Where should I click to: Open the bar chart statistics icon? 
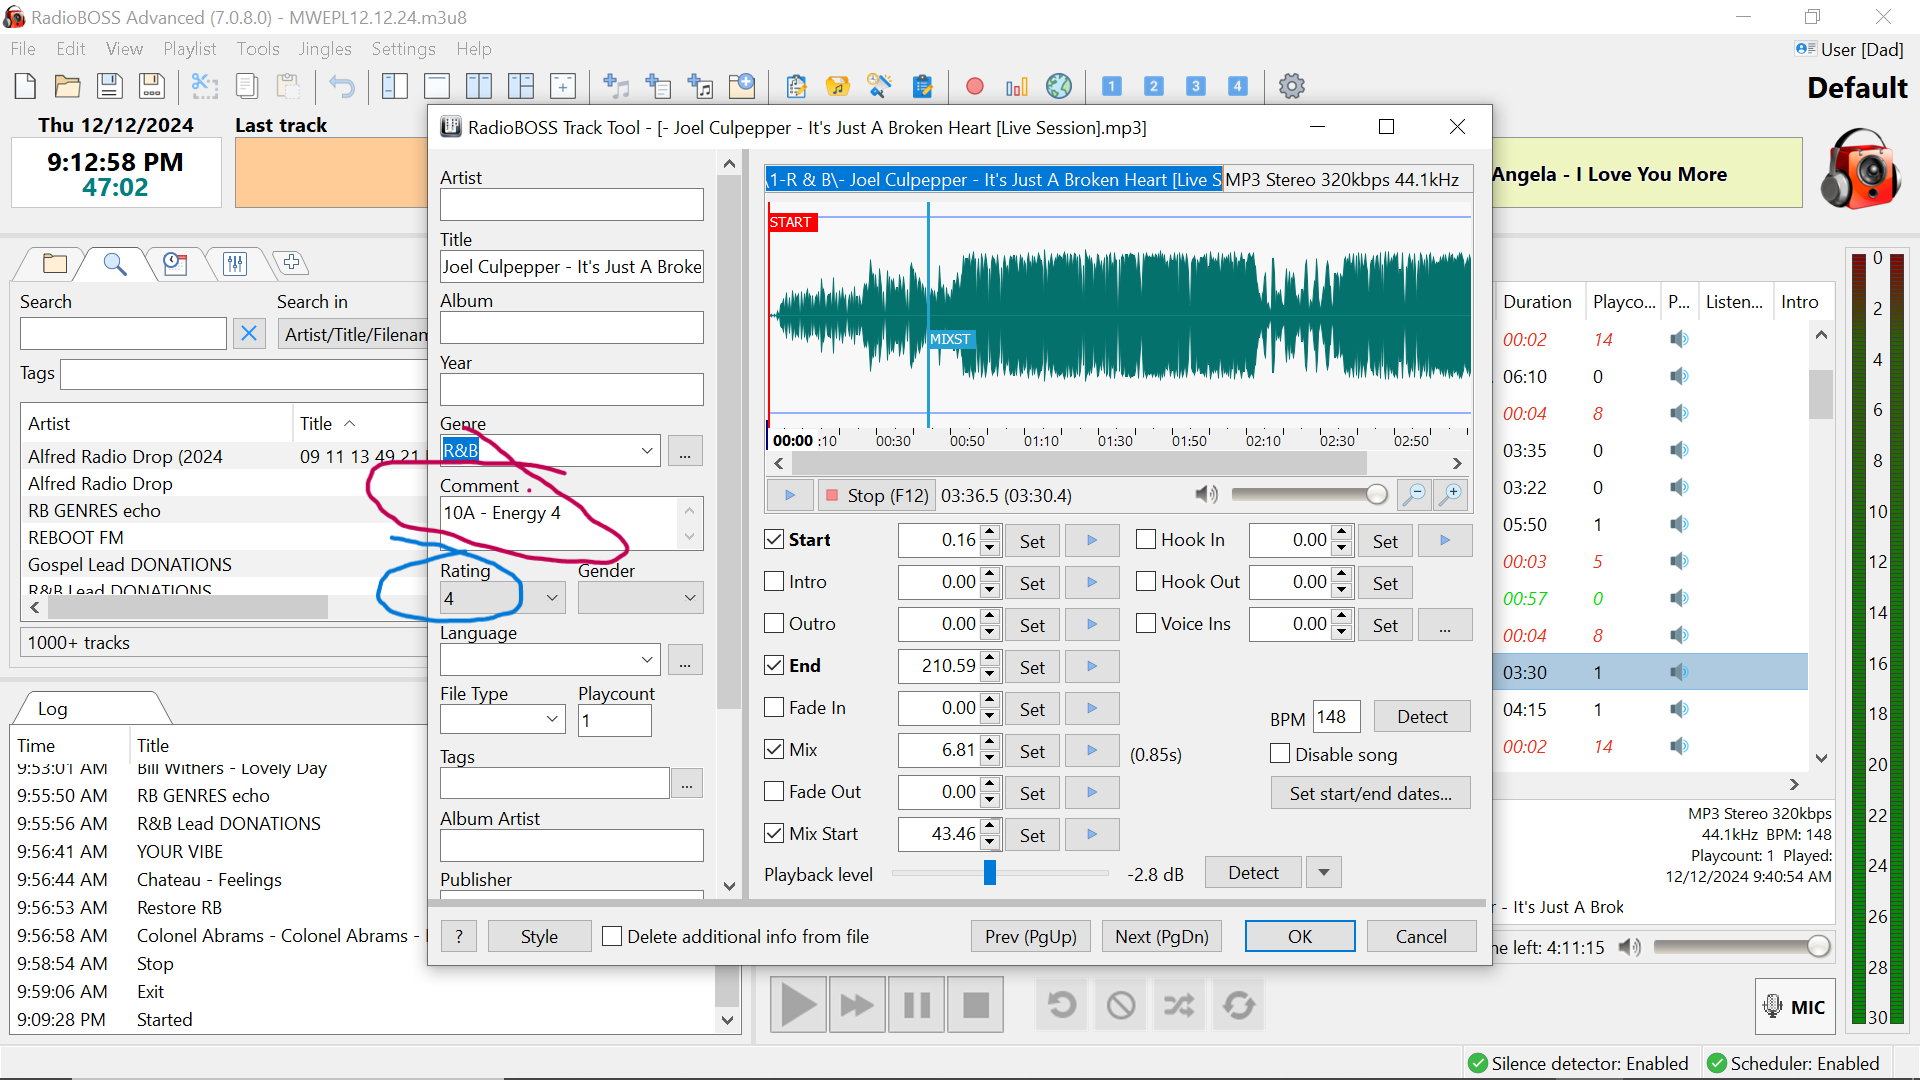pyautogui.click(x=1017, y=86)
